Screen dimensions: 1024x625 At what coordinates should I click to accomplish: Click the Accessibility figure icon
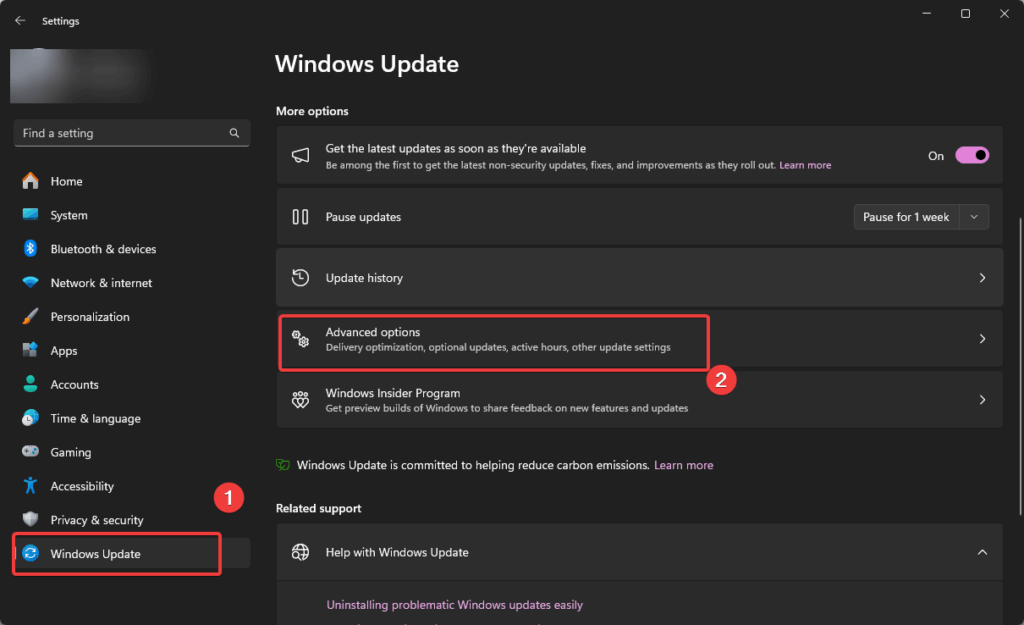pyautogui.click(x=30, y=485)
